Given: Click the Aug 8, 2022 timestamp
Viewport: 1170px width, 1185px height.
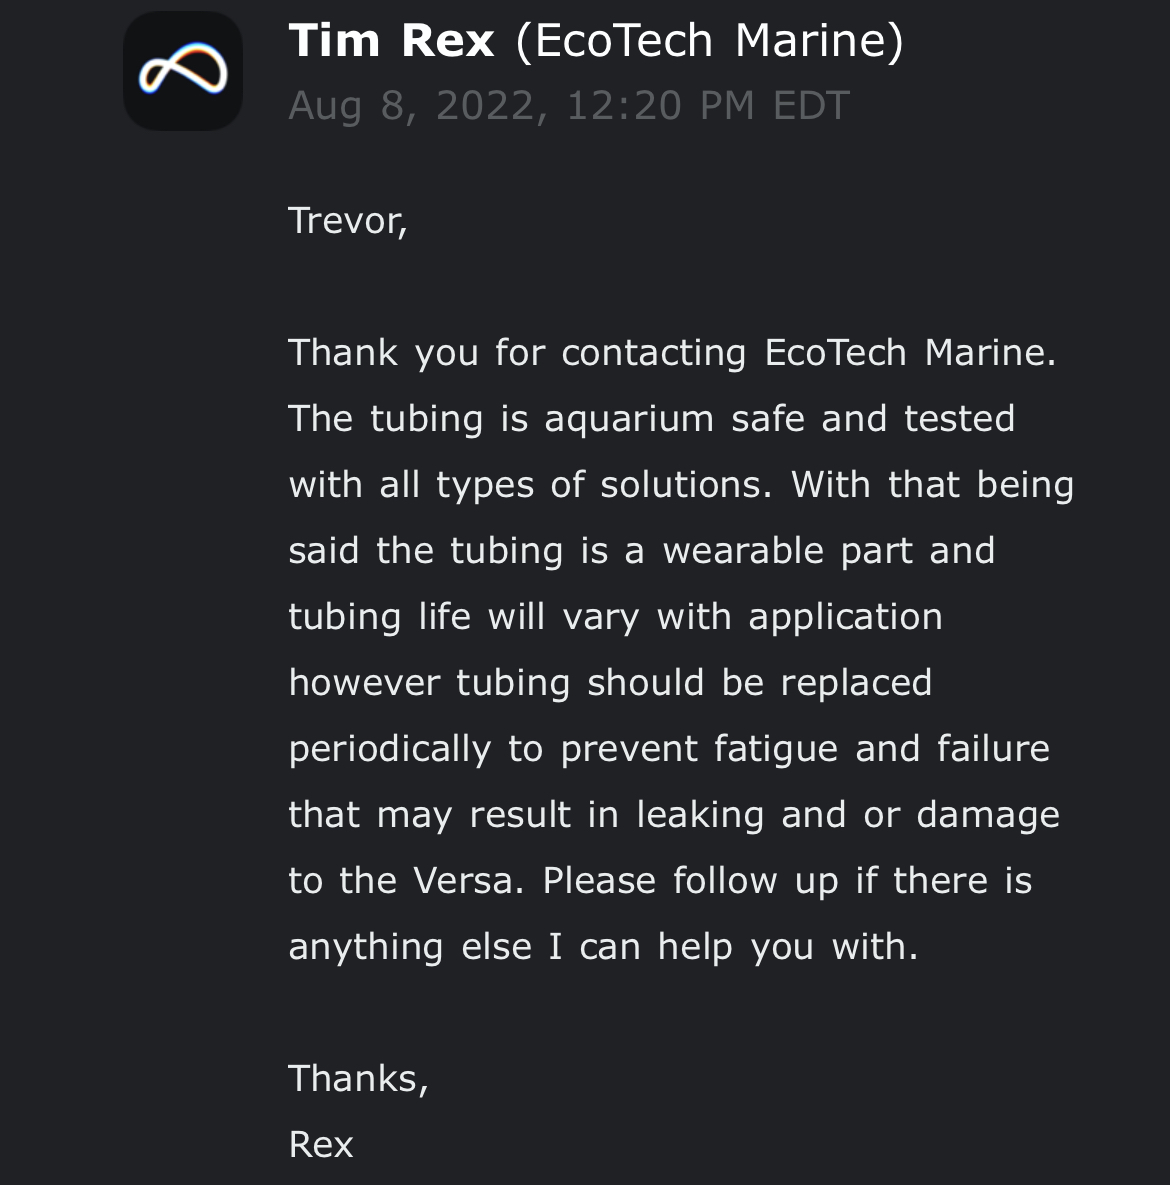Looking at the screenshot, I should [569, 105].
